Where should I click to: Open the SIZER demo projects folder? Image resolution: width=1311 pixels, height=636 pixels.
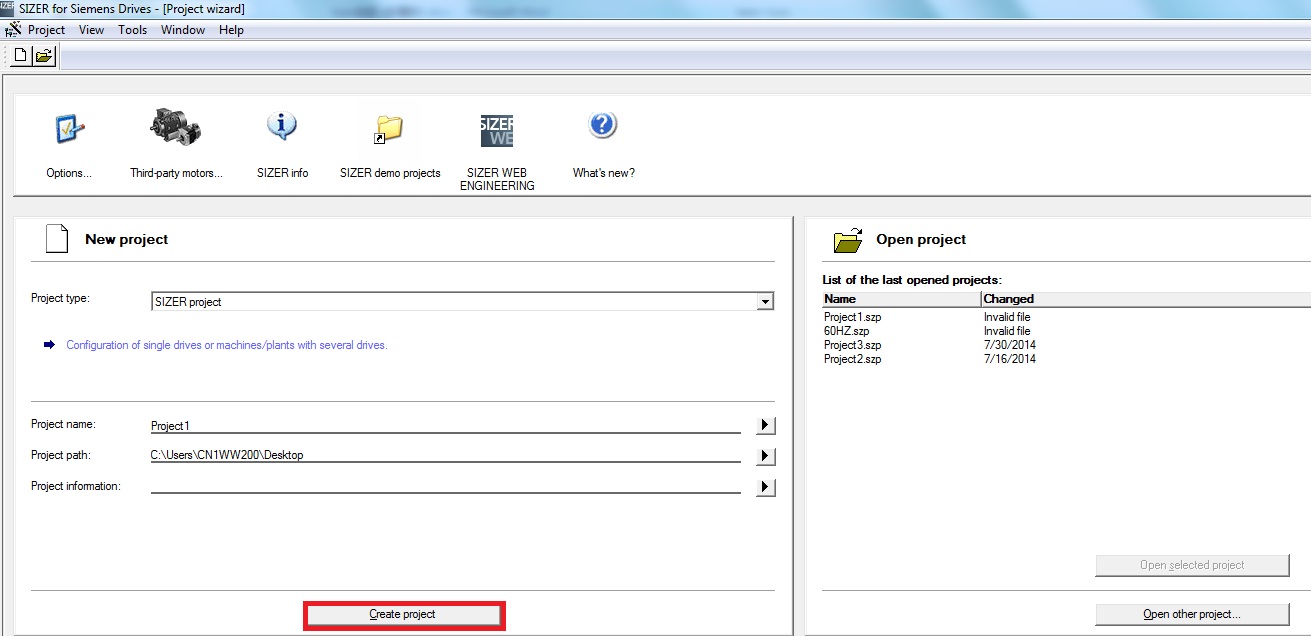388,128
